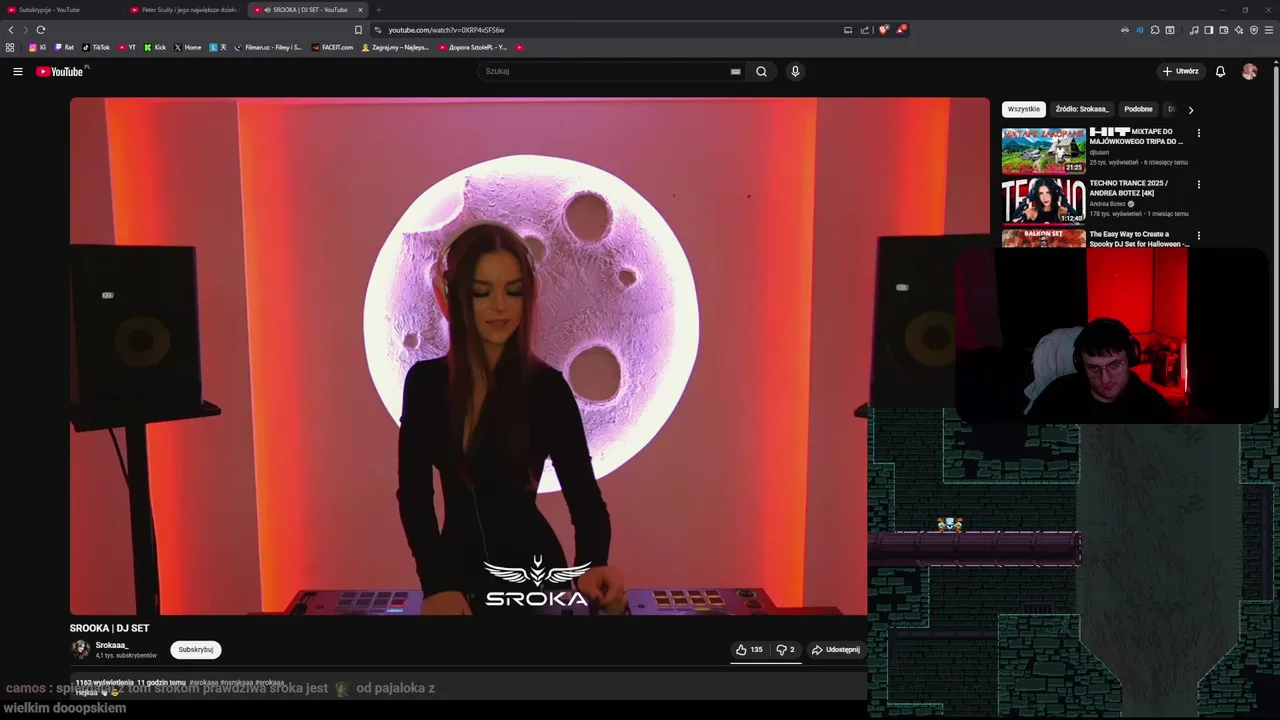
Task: Open the X Home bookmark
Action: coord(188,47)
